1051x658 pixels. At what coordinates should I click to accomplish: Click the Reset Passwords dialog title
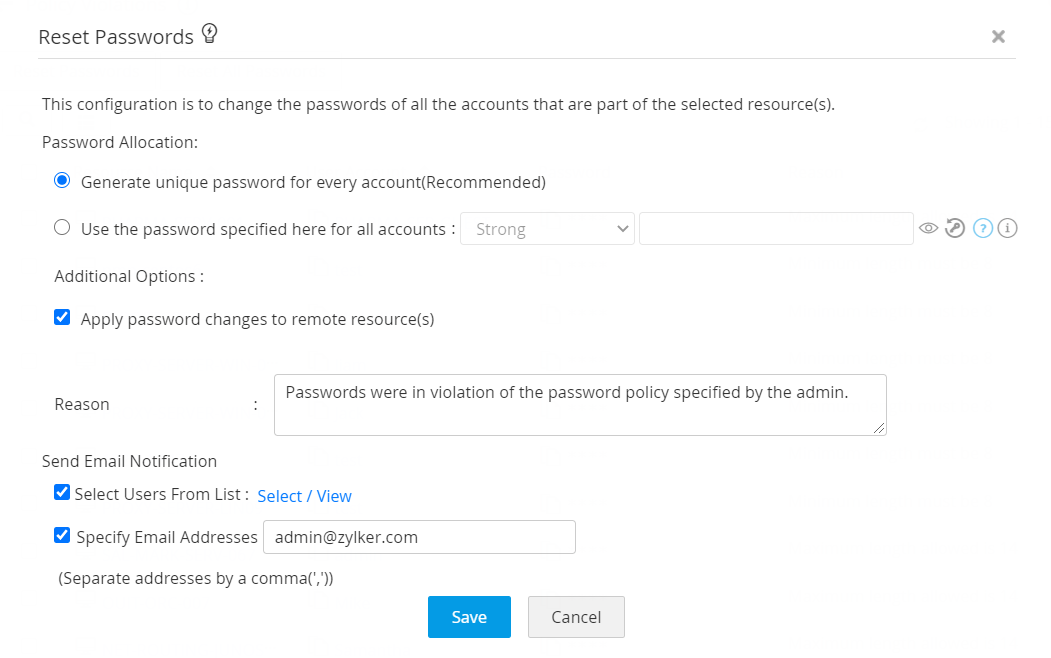[116, 37]
